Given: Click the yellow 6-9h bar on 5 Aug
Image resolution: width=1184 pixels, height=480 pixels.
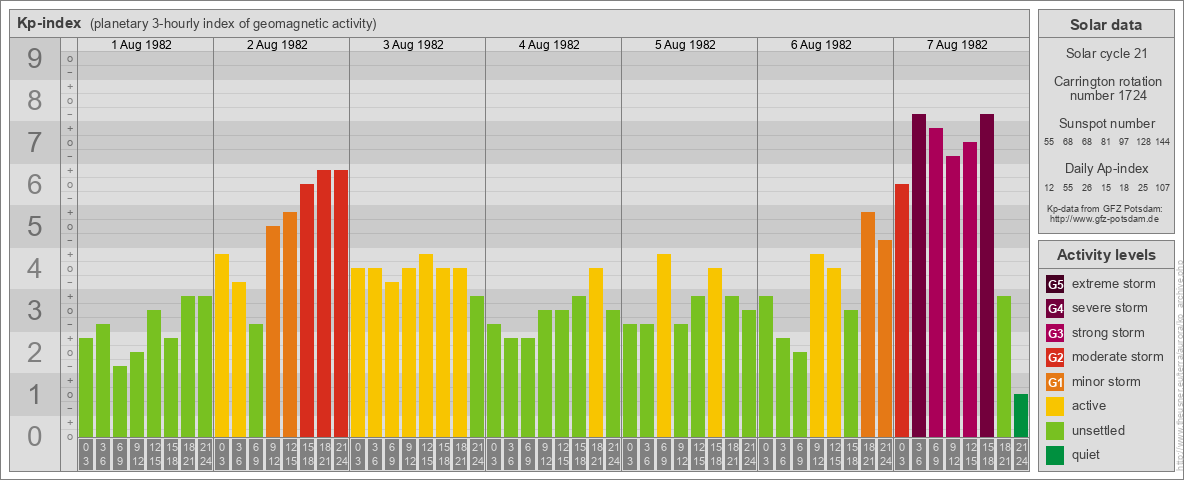Looking at the screenshot, I should [x=664, y=346].
